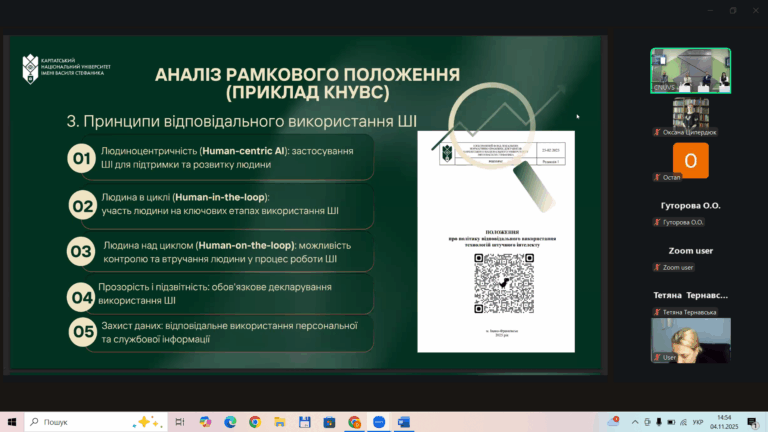Open File Explorer folder icon
The height and width of the screenshot is (432, 768).
(280, 422)
